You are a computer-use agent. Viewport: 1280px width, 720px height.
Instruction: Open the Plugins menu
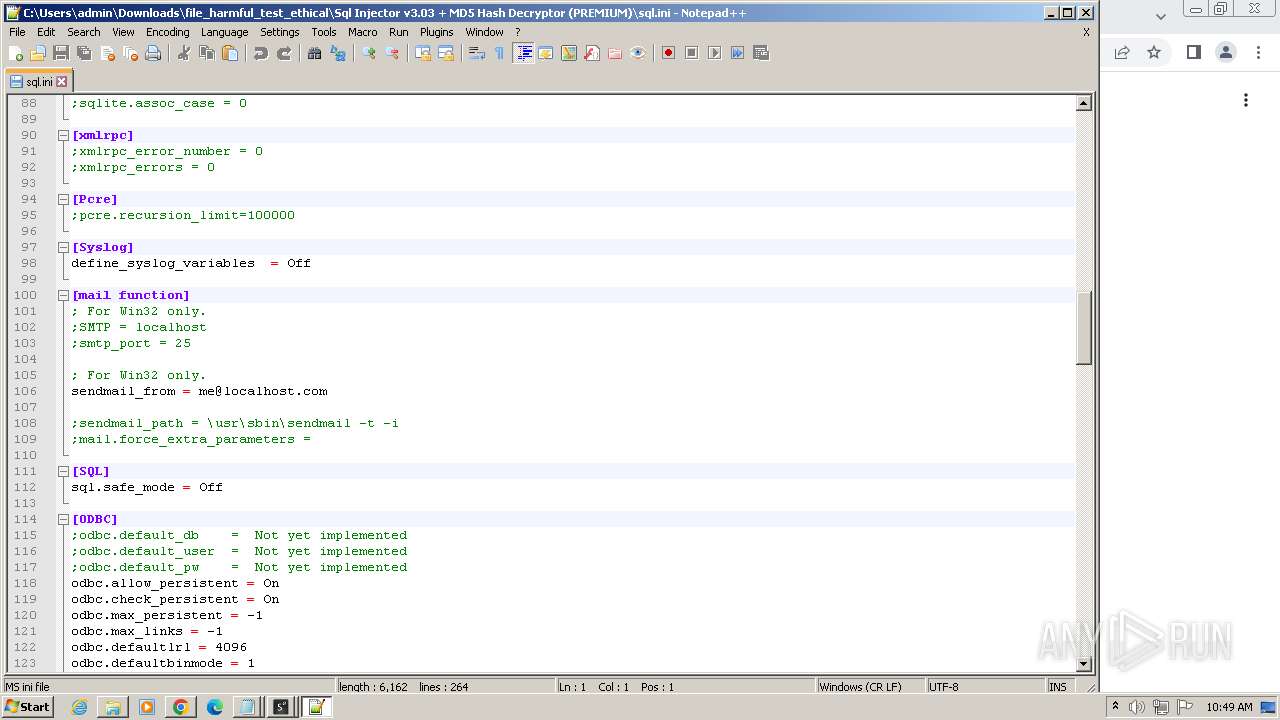[x=436, y=32]
